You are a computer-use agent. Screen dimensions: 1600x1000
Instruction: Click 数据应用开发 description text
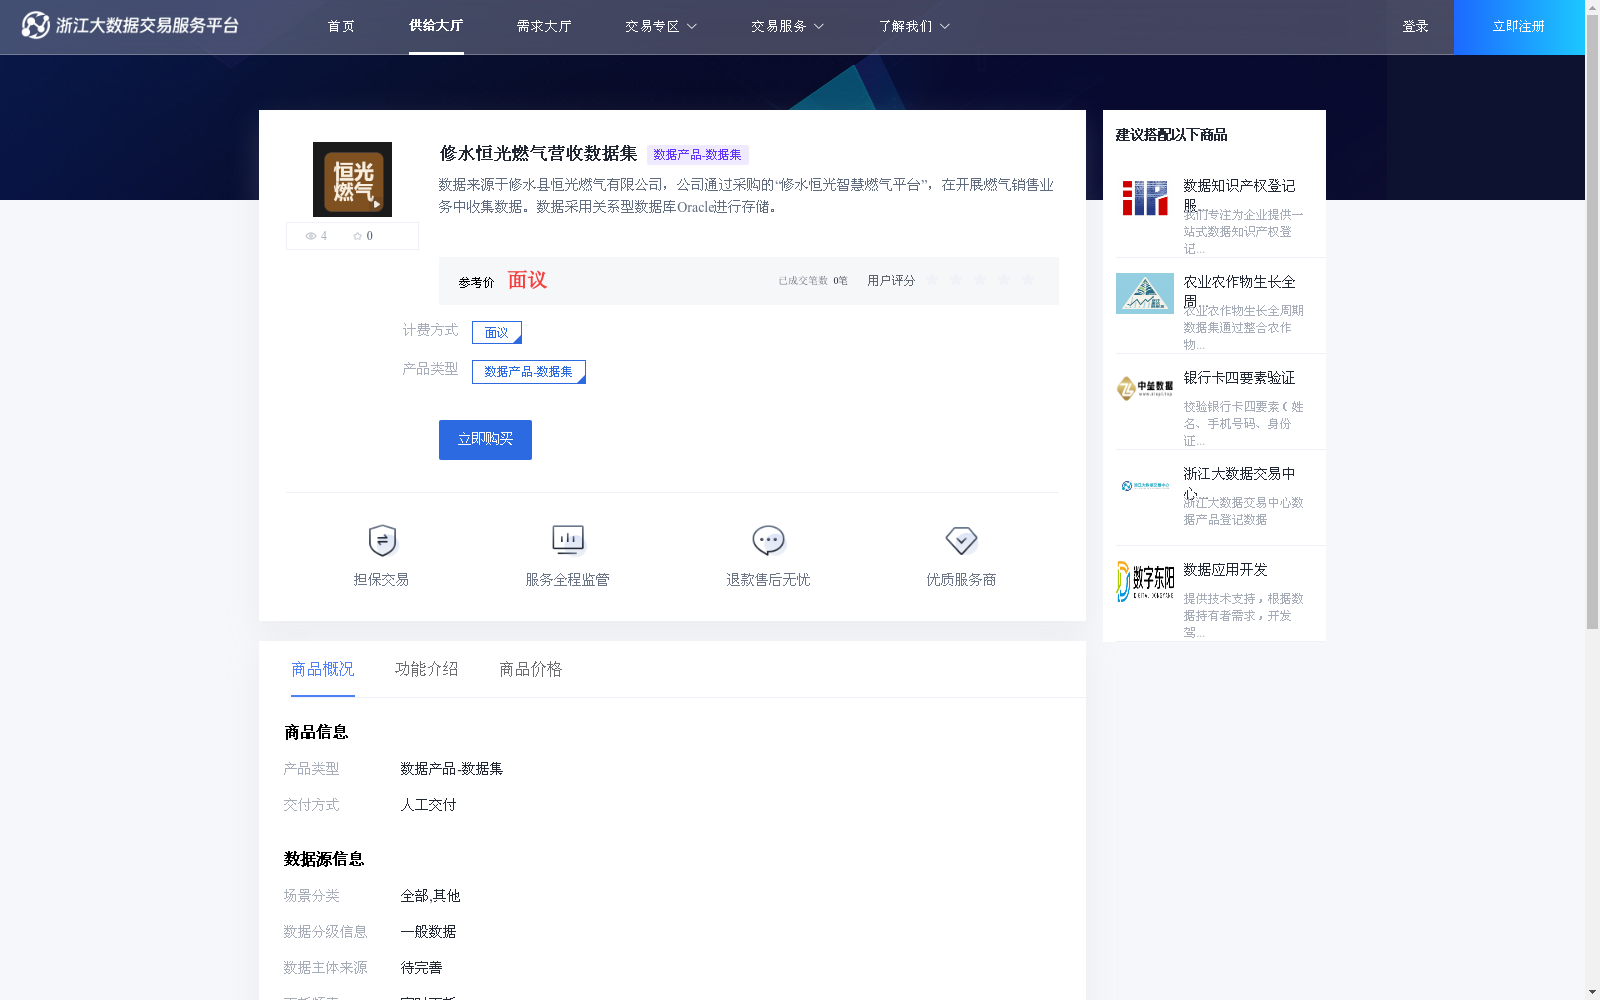tap(1243, 615)
